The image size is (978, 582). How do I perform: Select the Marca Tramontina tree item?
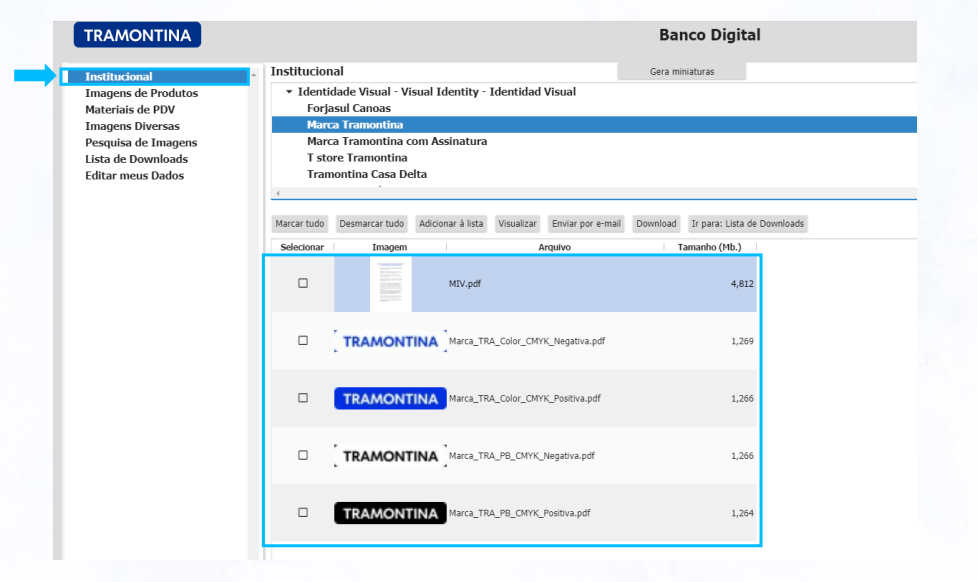click(x=594, y=125)
